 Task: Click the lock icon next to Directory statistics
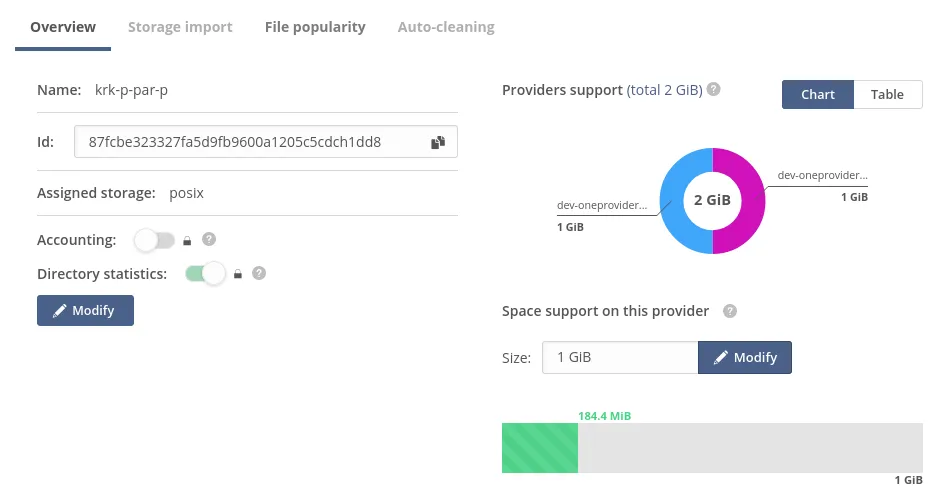[x=238, y=273]
